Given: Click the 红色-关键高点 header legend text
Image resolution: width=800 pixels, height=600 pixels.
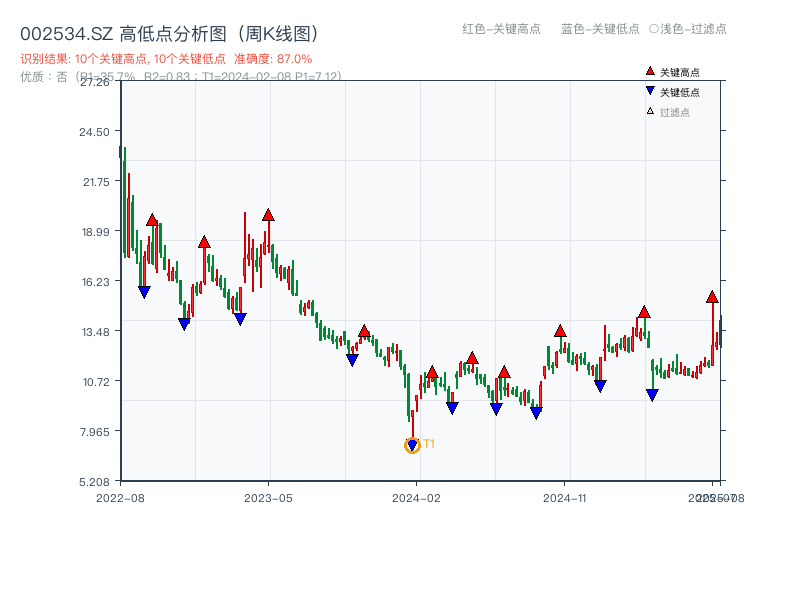Looking at the screenshot, I should (501, 29).
